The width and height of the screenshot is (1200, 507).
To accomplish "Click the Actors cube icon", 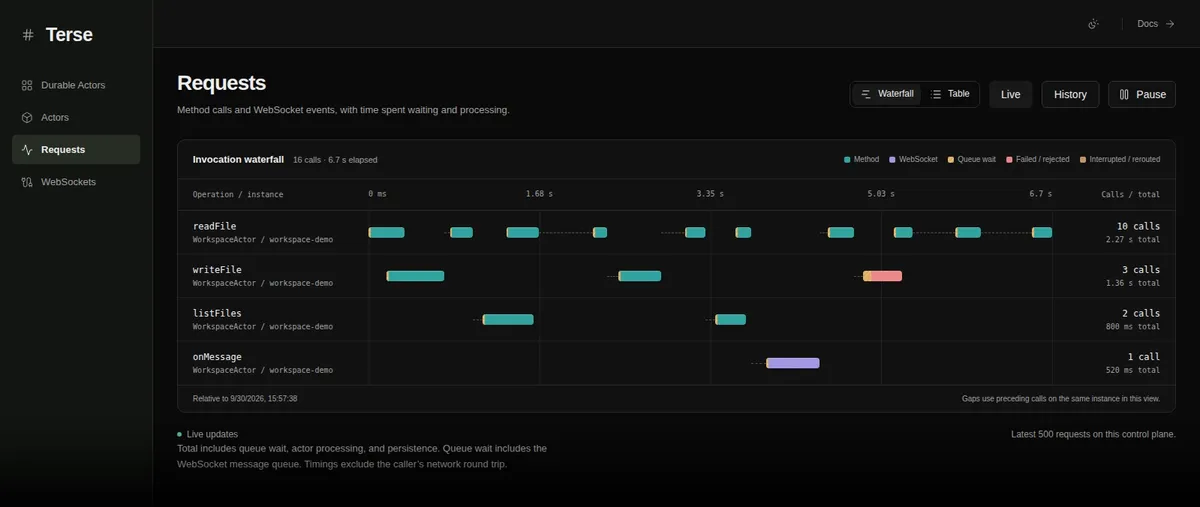I will [x=27, y=117].
